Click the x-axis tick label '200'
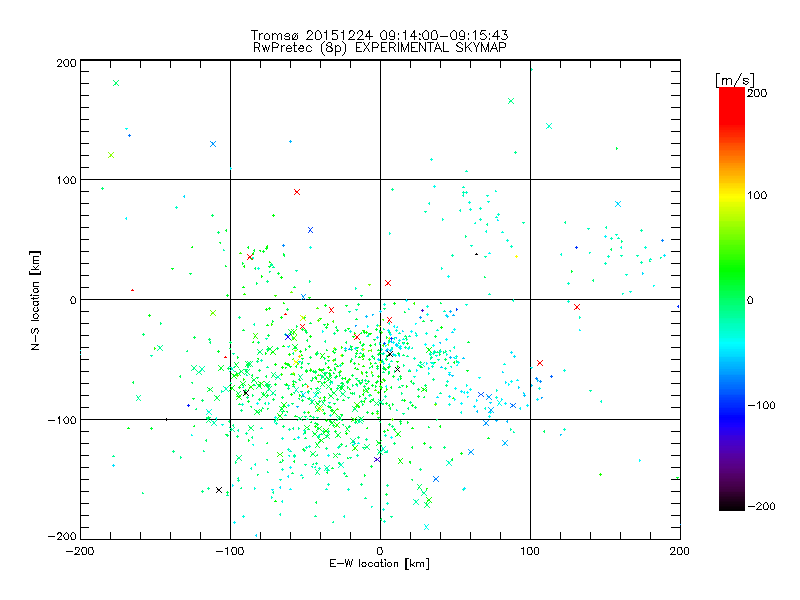Viewport: 800px width, 600px height. 680,551
